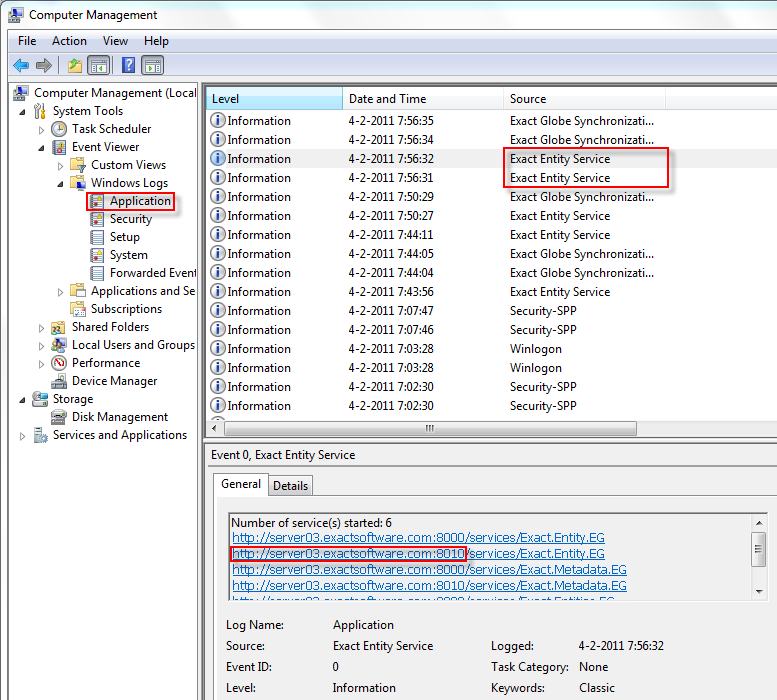Image resolution: width=777 pixels, height=700 pixels.
Task: Switch to the Details tab
Action: click(290, 486)
